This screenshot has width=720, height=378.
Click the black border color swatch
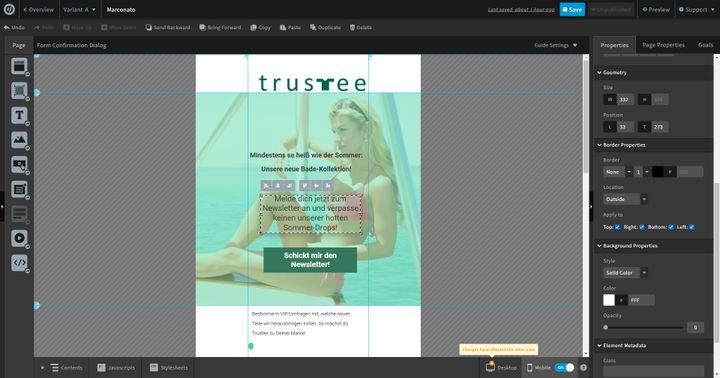click(658, 172)
